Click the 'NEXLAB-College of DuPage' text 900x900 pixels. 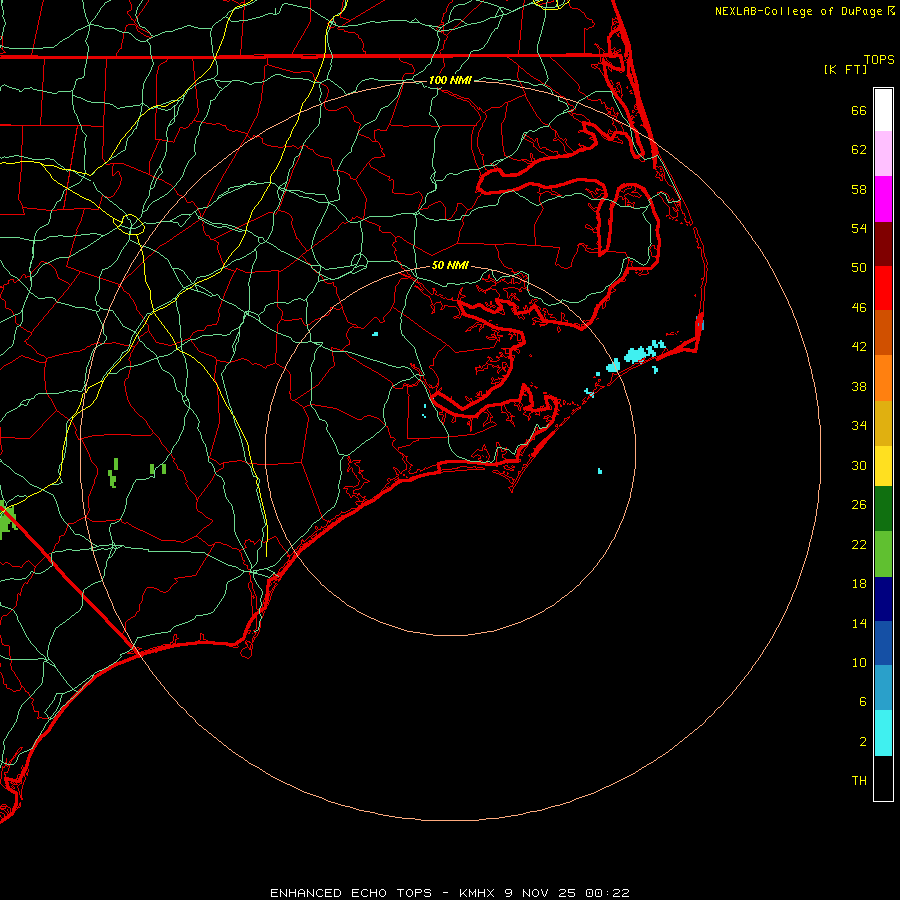click(x=798, y=11)
